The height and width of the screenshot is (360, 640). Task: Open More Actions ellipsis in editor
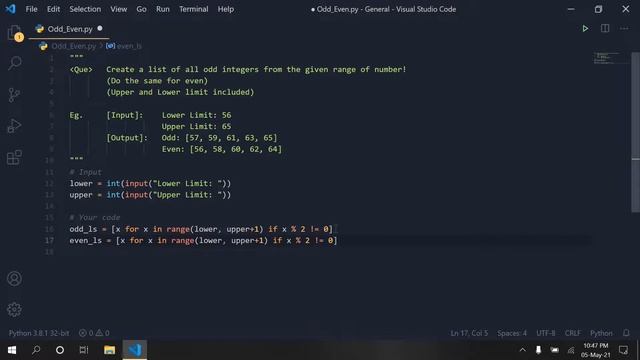point(624,29)
